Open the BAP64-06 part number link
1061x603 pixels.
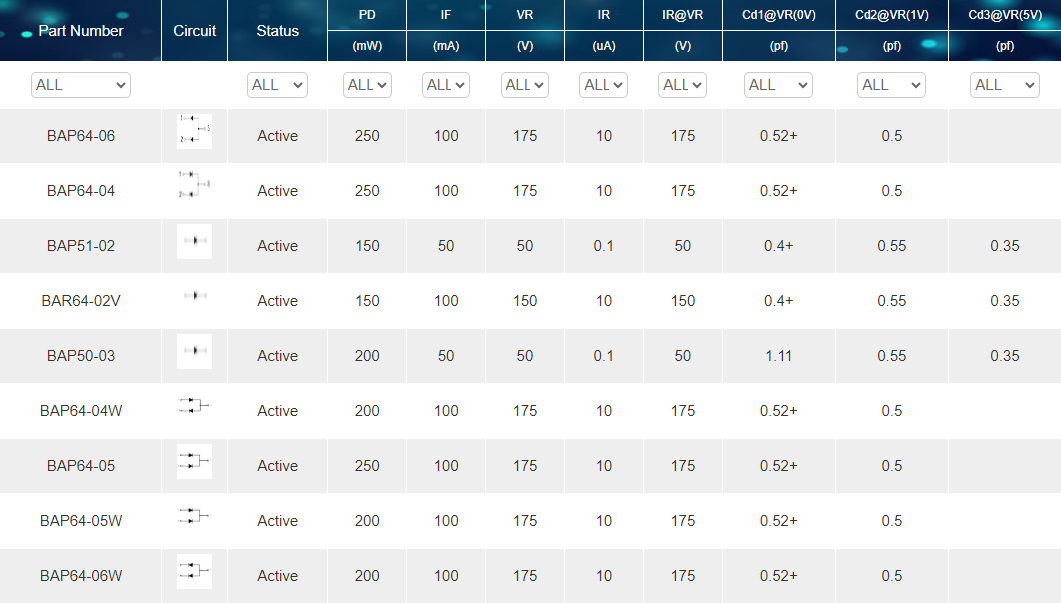[x=81, y=136]
